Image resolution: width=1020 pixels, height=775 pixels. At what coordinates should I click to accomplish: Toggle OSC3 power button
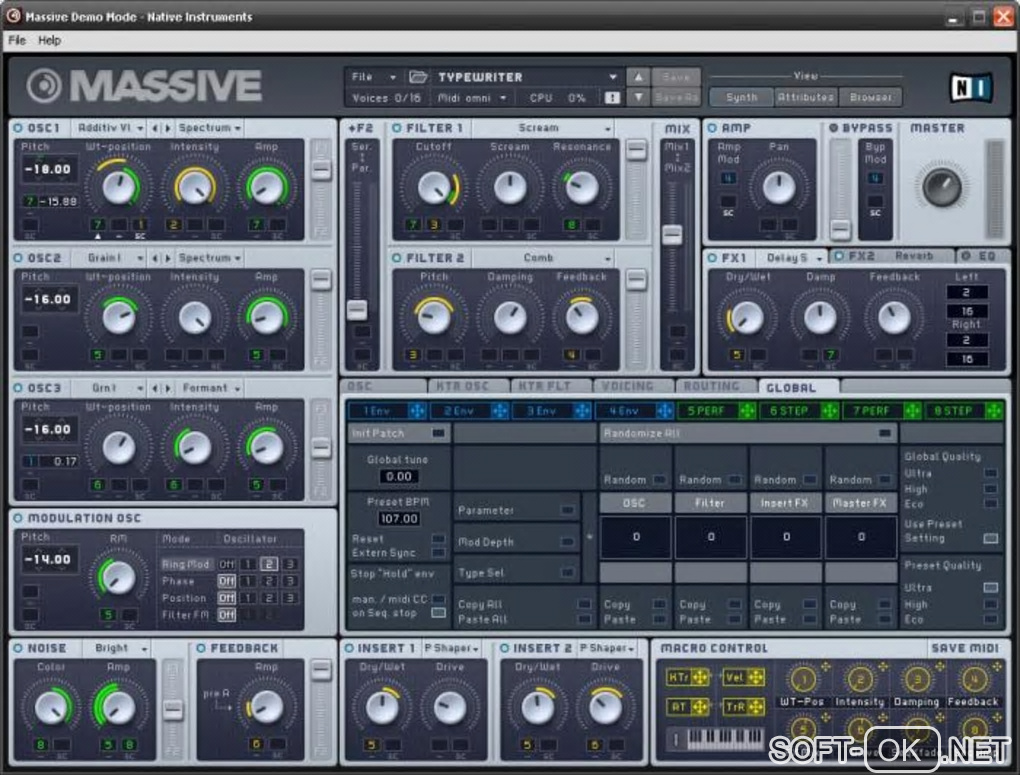(18, 388)
